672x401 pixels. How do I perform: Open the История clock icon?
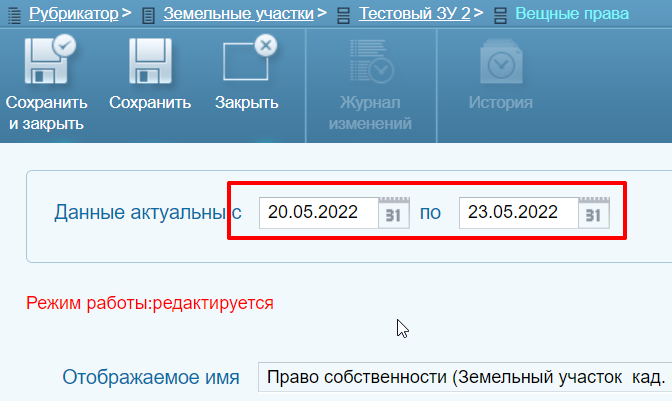click(x=501, y=61)
